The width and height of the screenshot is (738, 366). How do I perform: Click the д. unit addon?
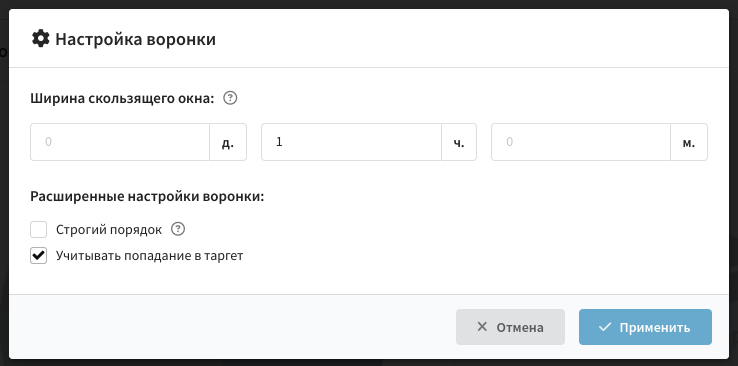pyautogui.click(x=228, y=142)
